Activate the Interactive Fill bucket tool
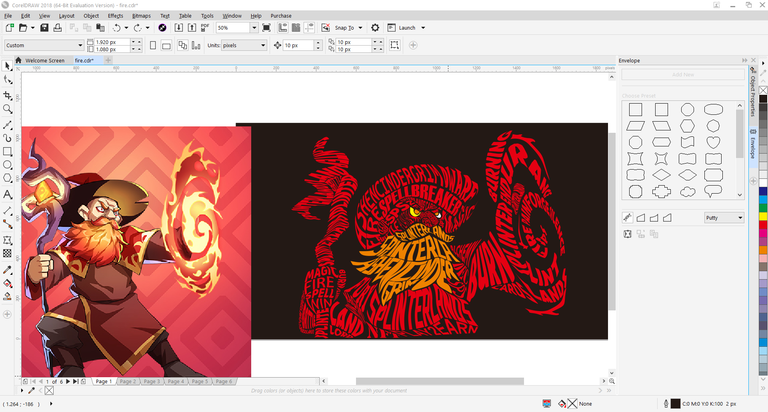This screenshot has height=412, width=768. (x=7, y=283)
